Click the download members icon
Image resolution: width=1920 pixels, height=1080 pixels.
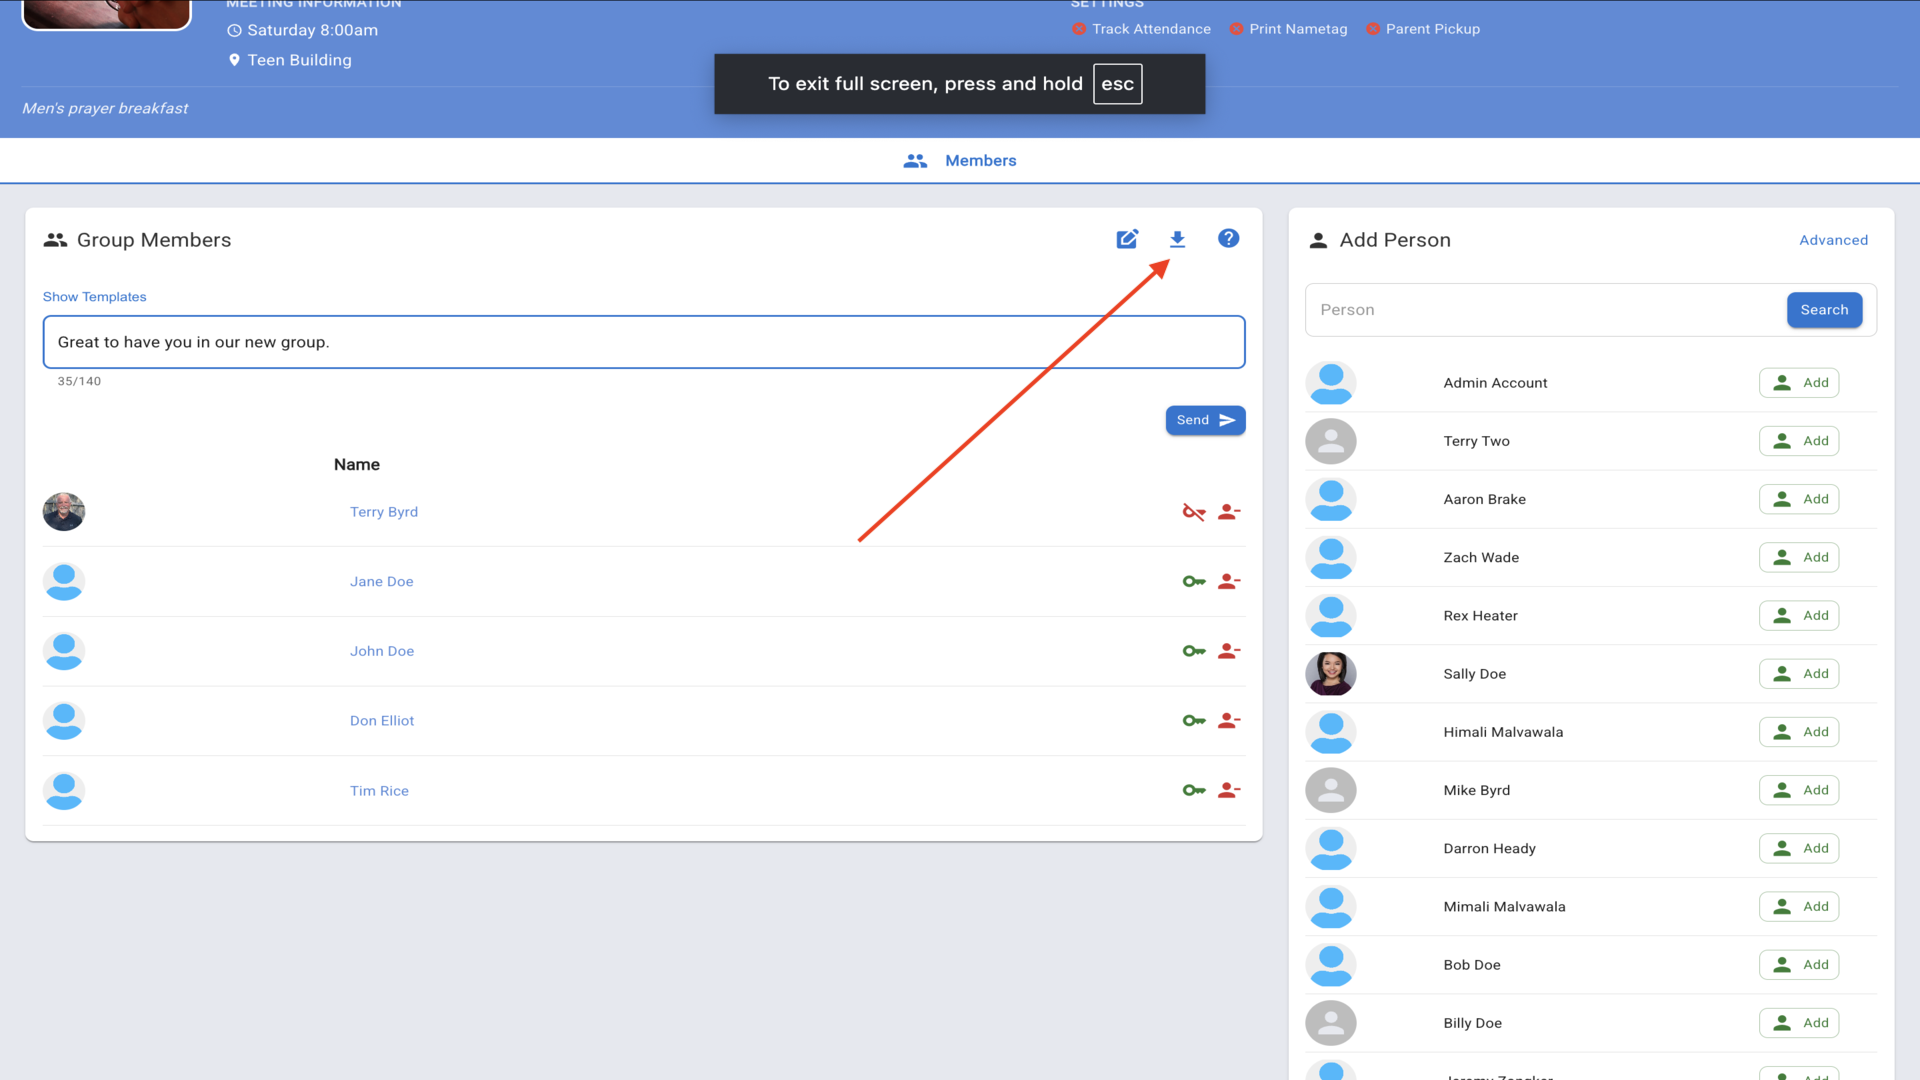click(x=1177, y=239)
